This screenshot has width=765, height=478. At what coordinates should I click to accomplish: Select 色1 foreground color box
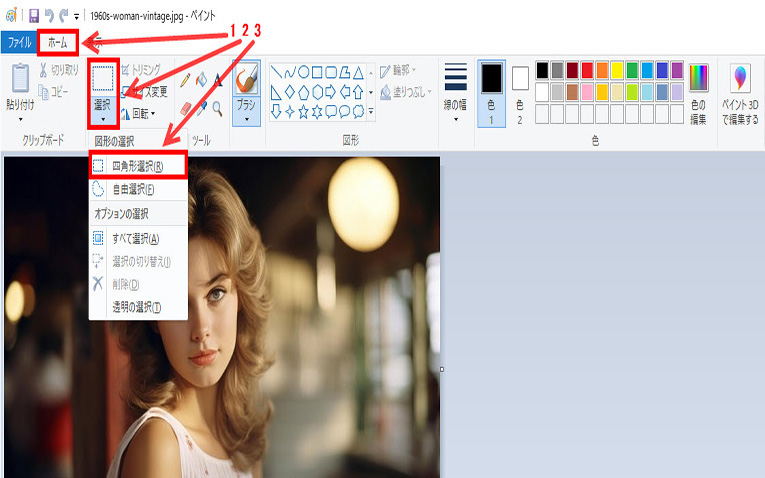[491, 90]
